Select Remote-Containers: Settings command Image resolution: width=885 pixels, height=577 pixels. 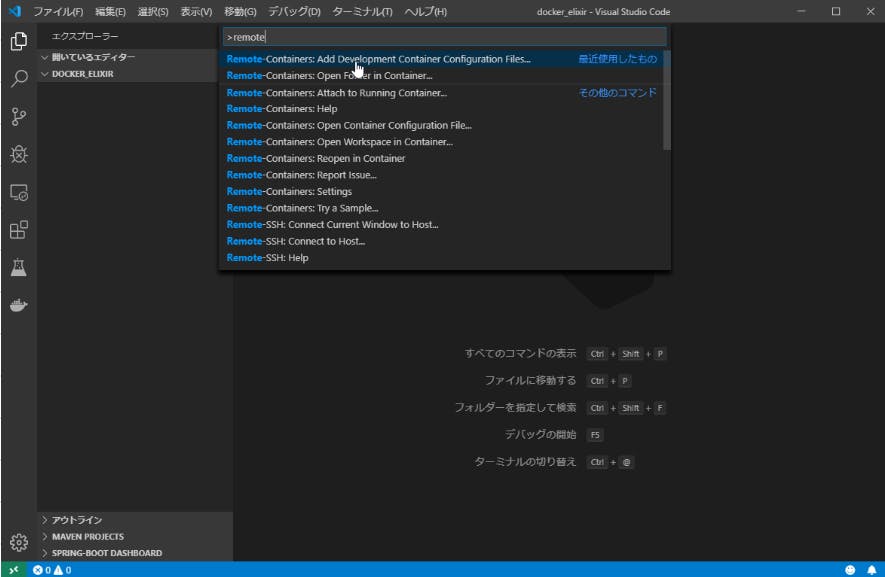(441, 191)
